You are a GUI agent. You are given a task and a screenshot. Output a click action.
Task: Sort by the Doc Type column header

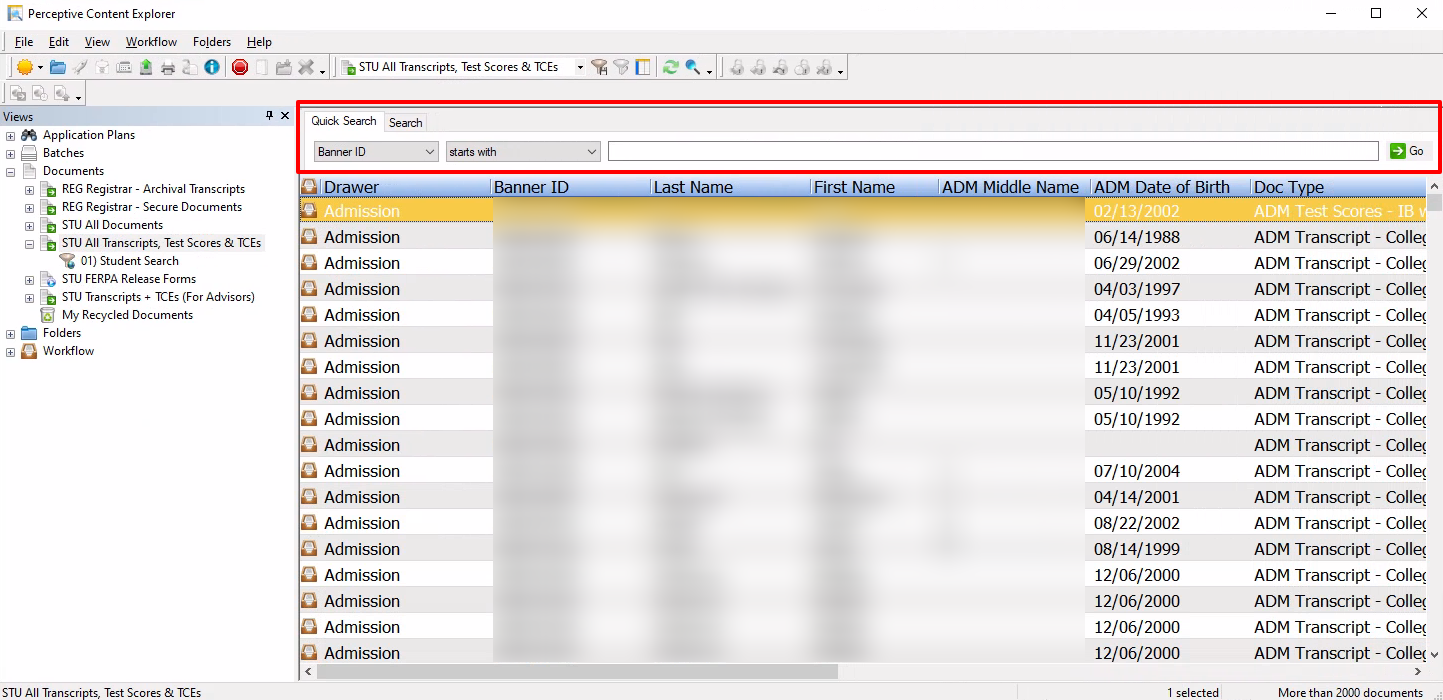[x=1338, y=187]
